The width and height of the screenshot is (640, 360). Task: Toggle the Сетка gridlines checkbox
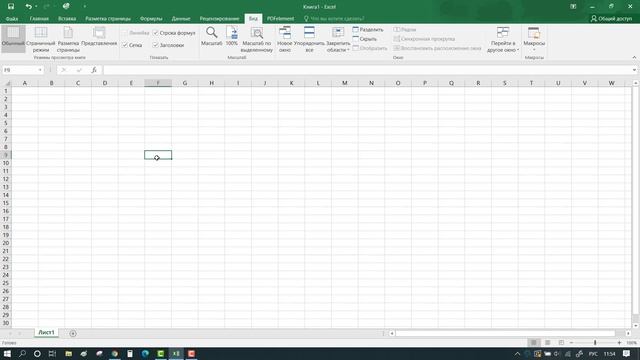click(x=125, y=45)
